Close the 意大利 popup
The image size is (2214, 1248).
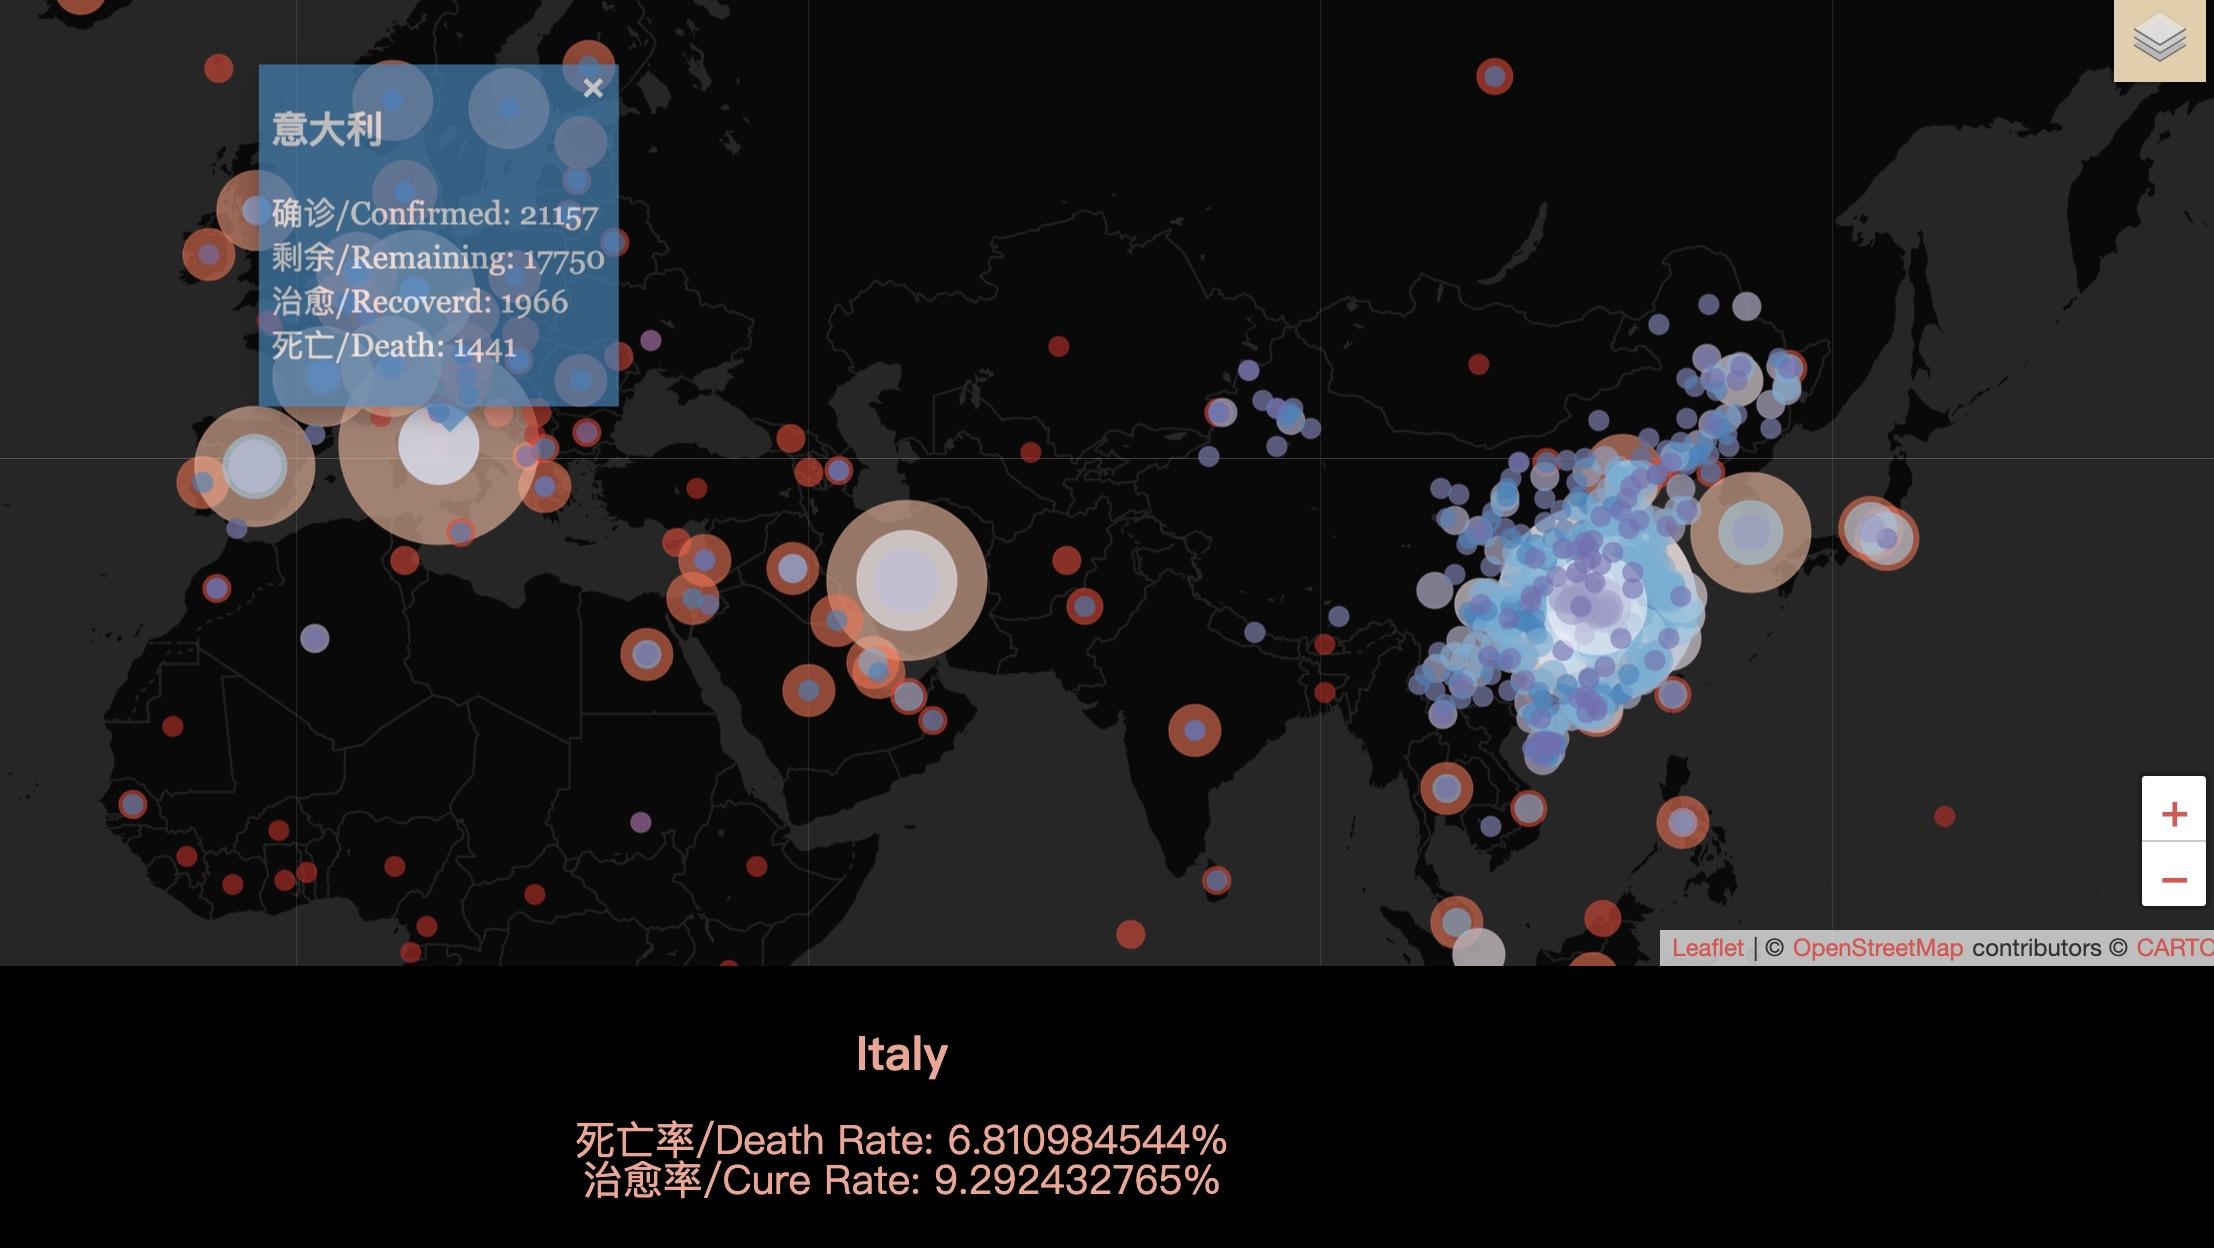click(x=593, y=88)
